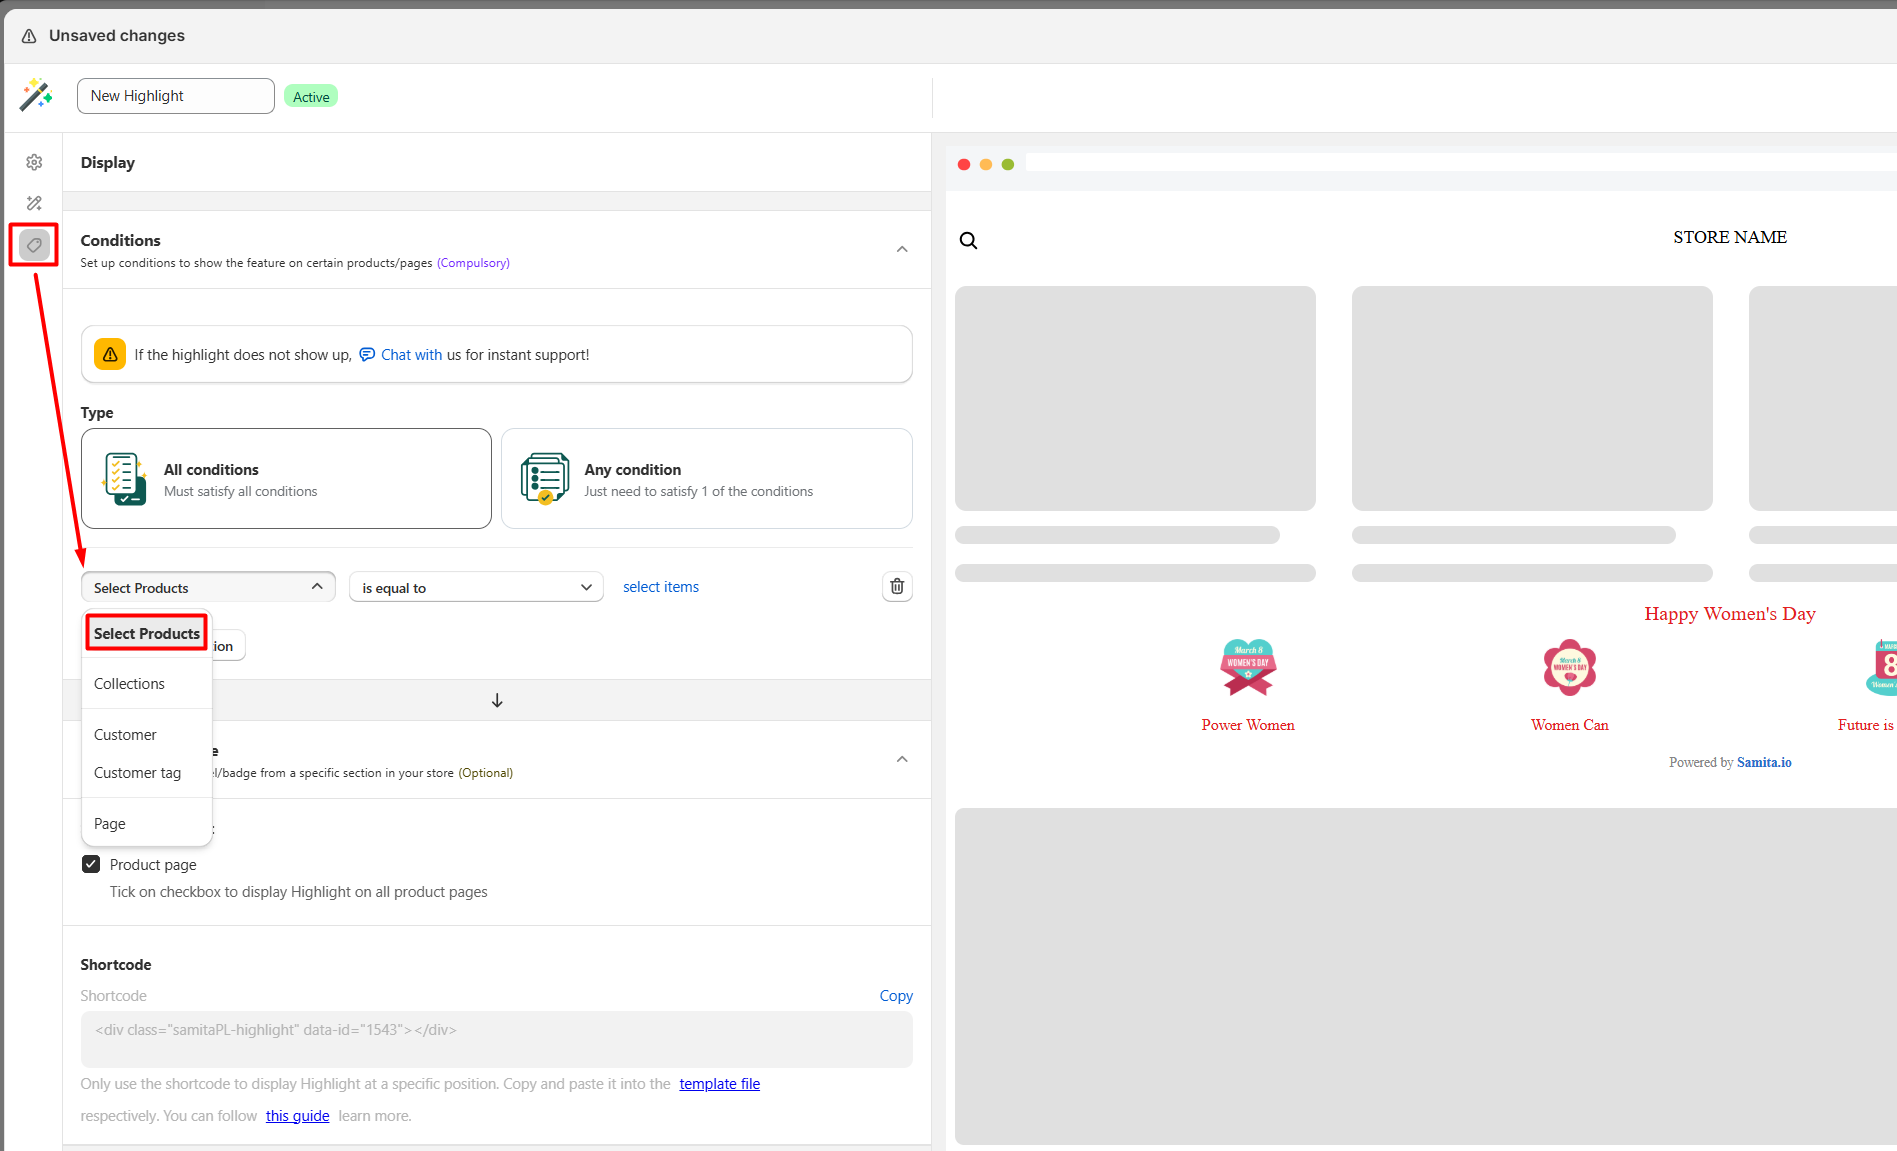Image resolution: width=1897 pixels, height=1151 pixels.
Task: Untick the Product page checkbox
Action: pos(91,864)
